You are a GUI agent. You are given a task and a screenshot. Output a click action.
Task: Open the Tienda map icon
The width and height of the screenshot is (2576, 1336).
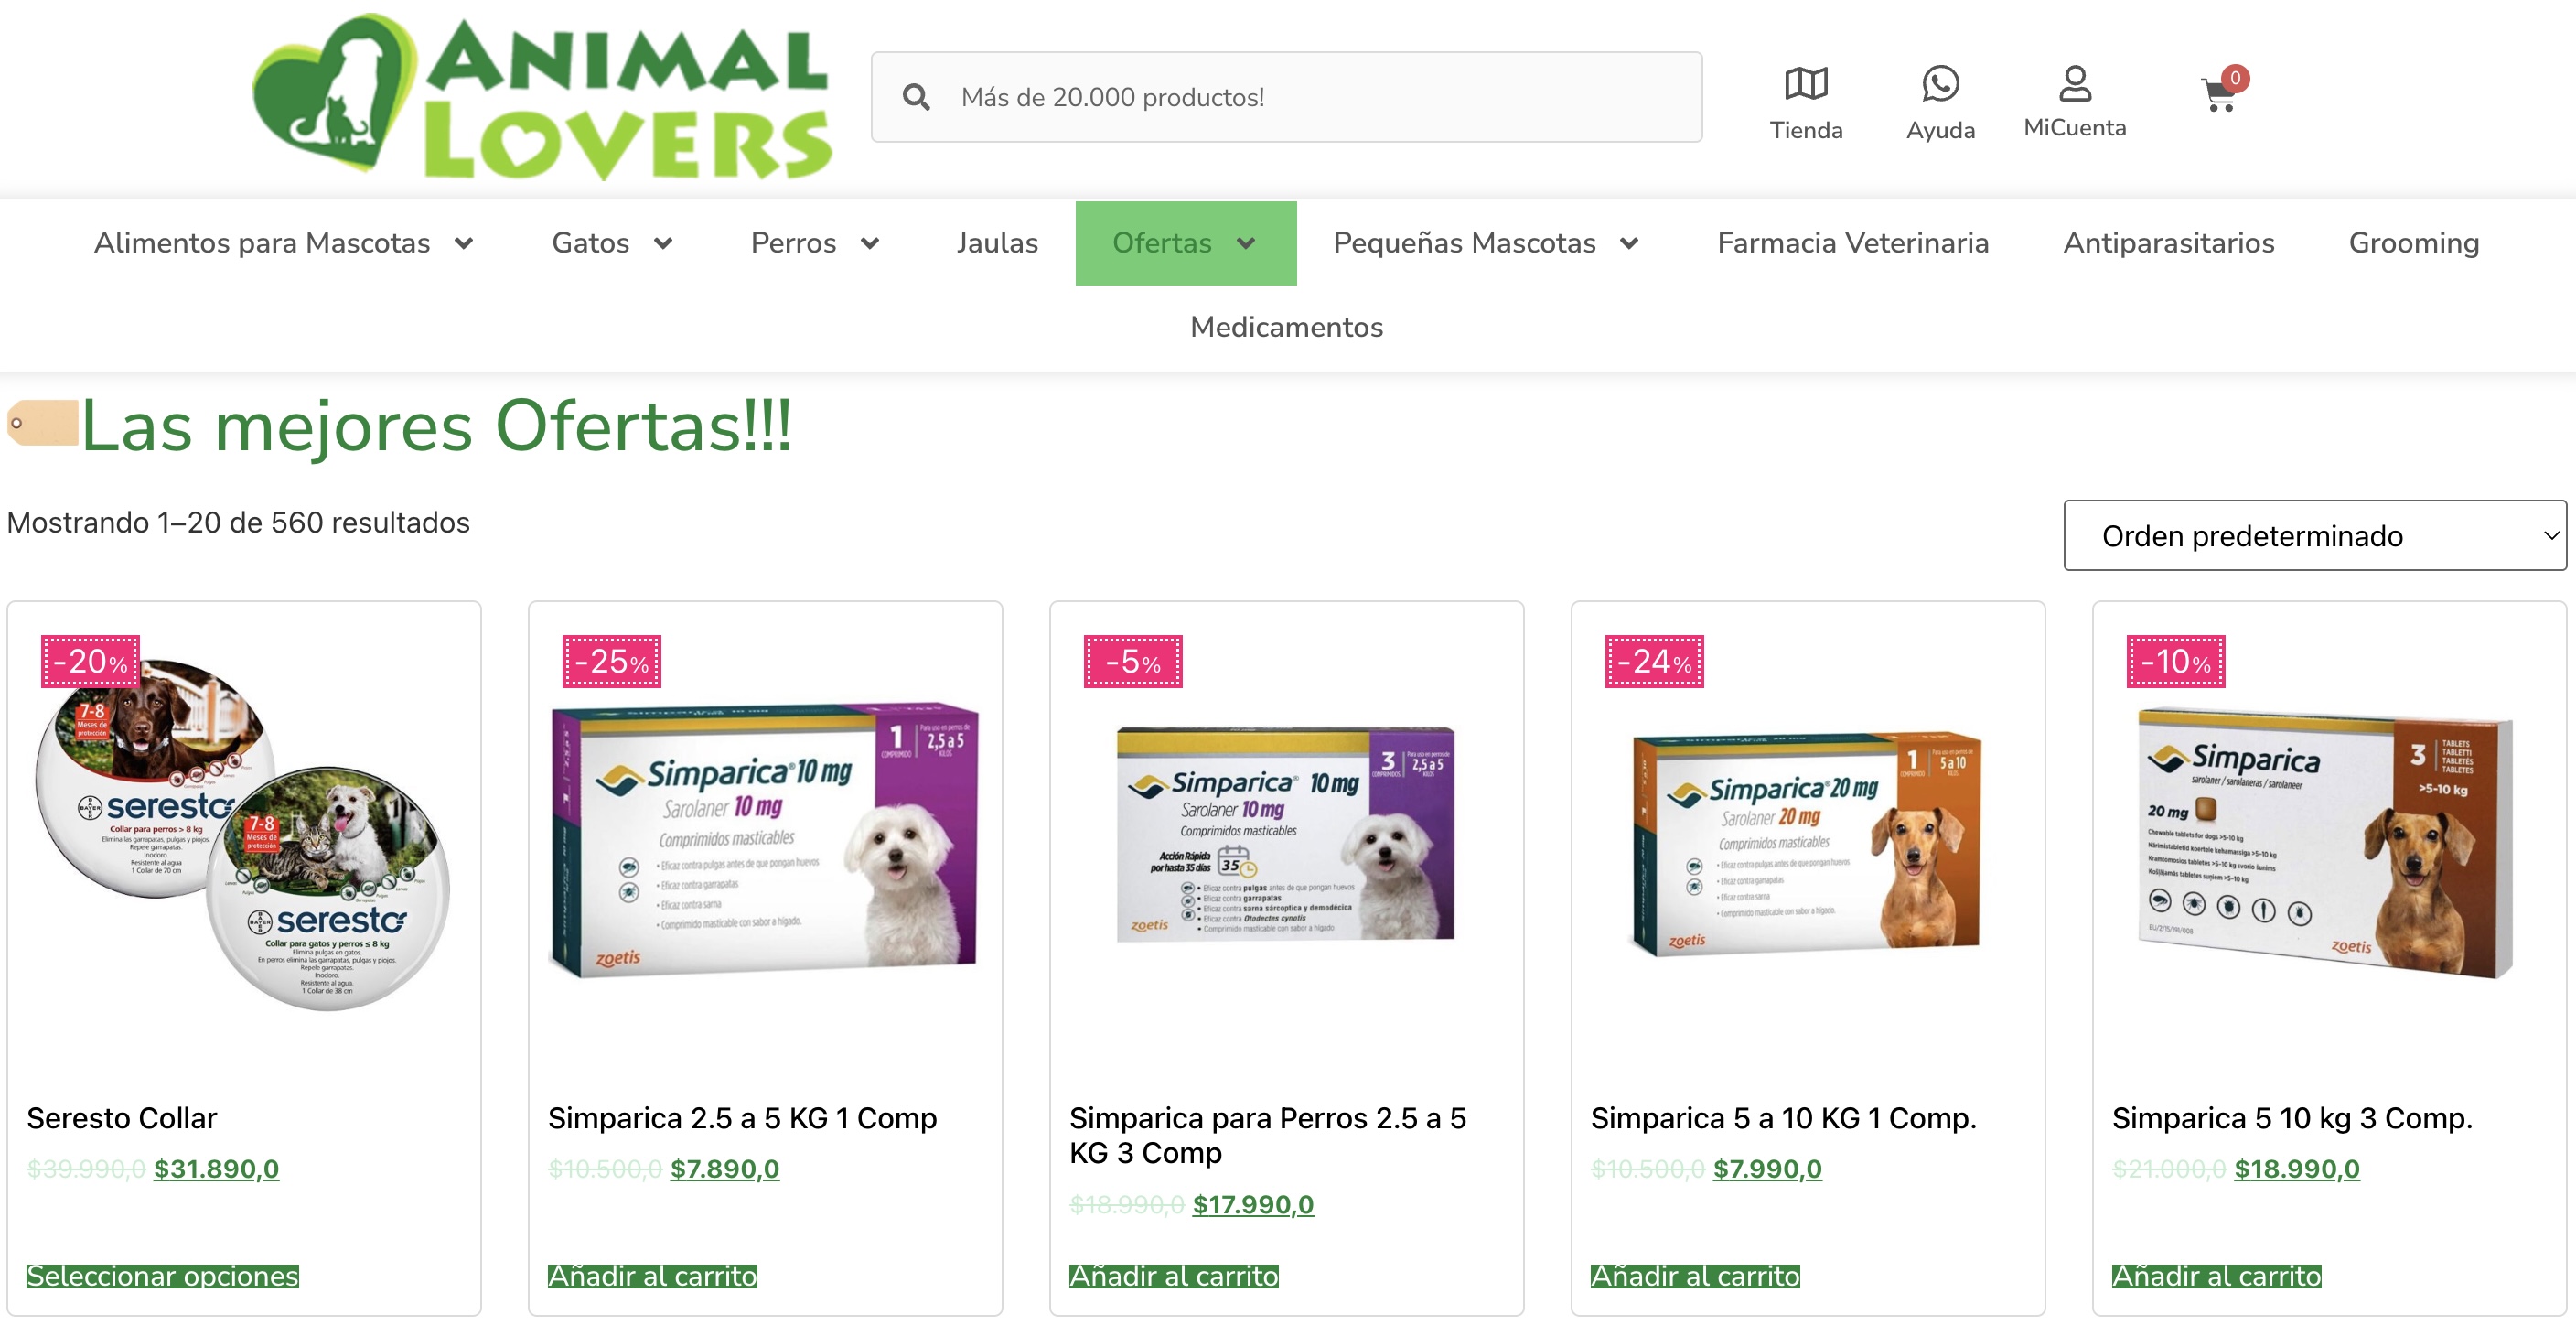click(1806, 84)
